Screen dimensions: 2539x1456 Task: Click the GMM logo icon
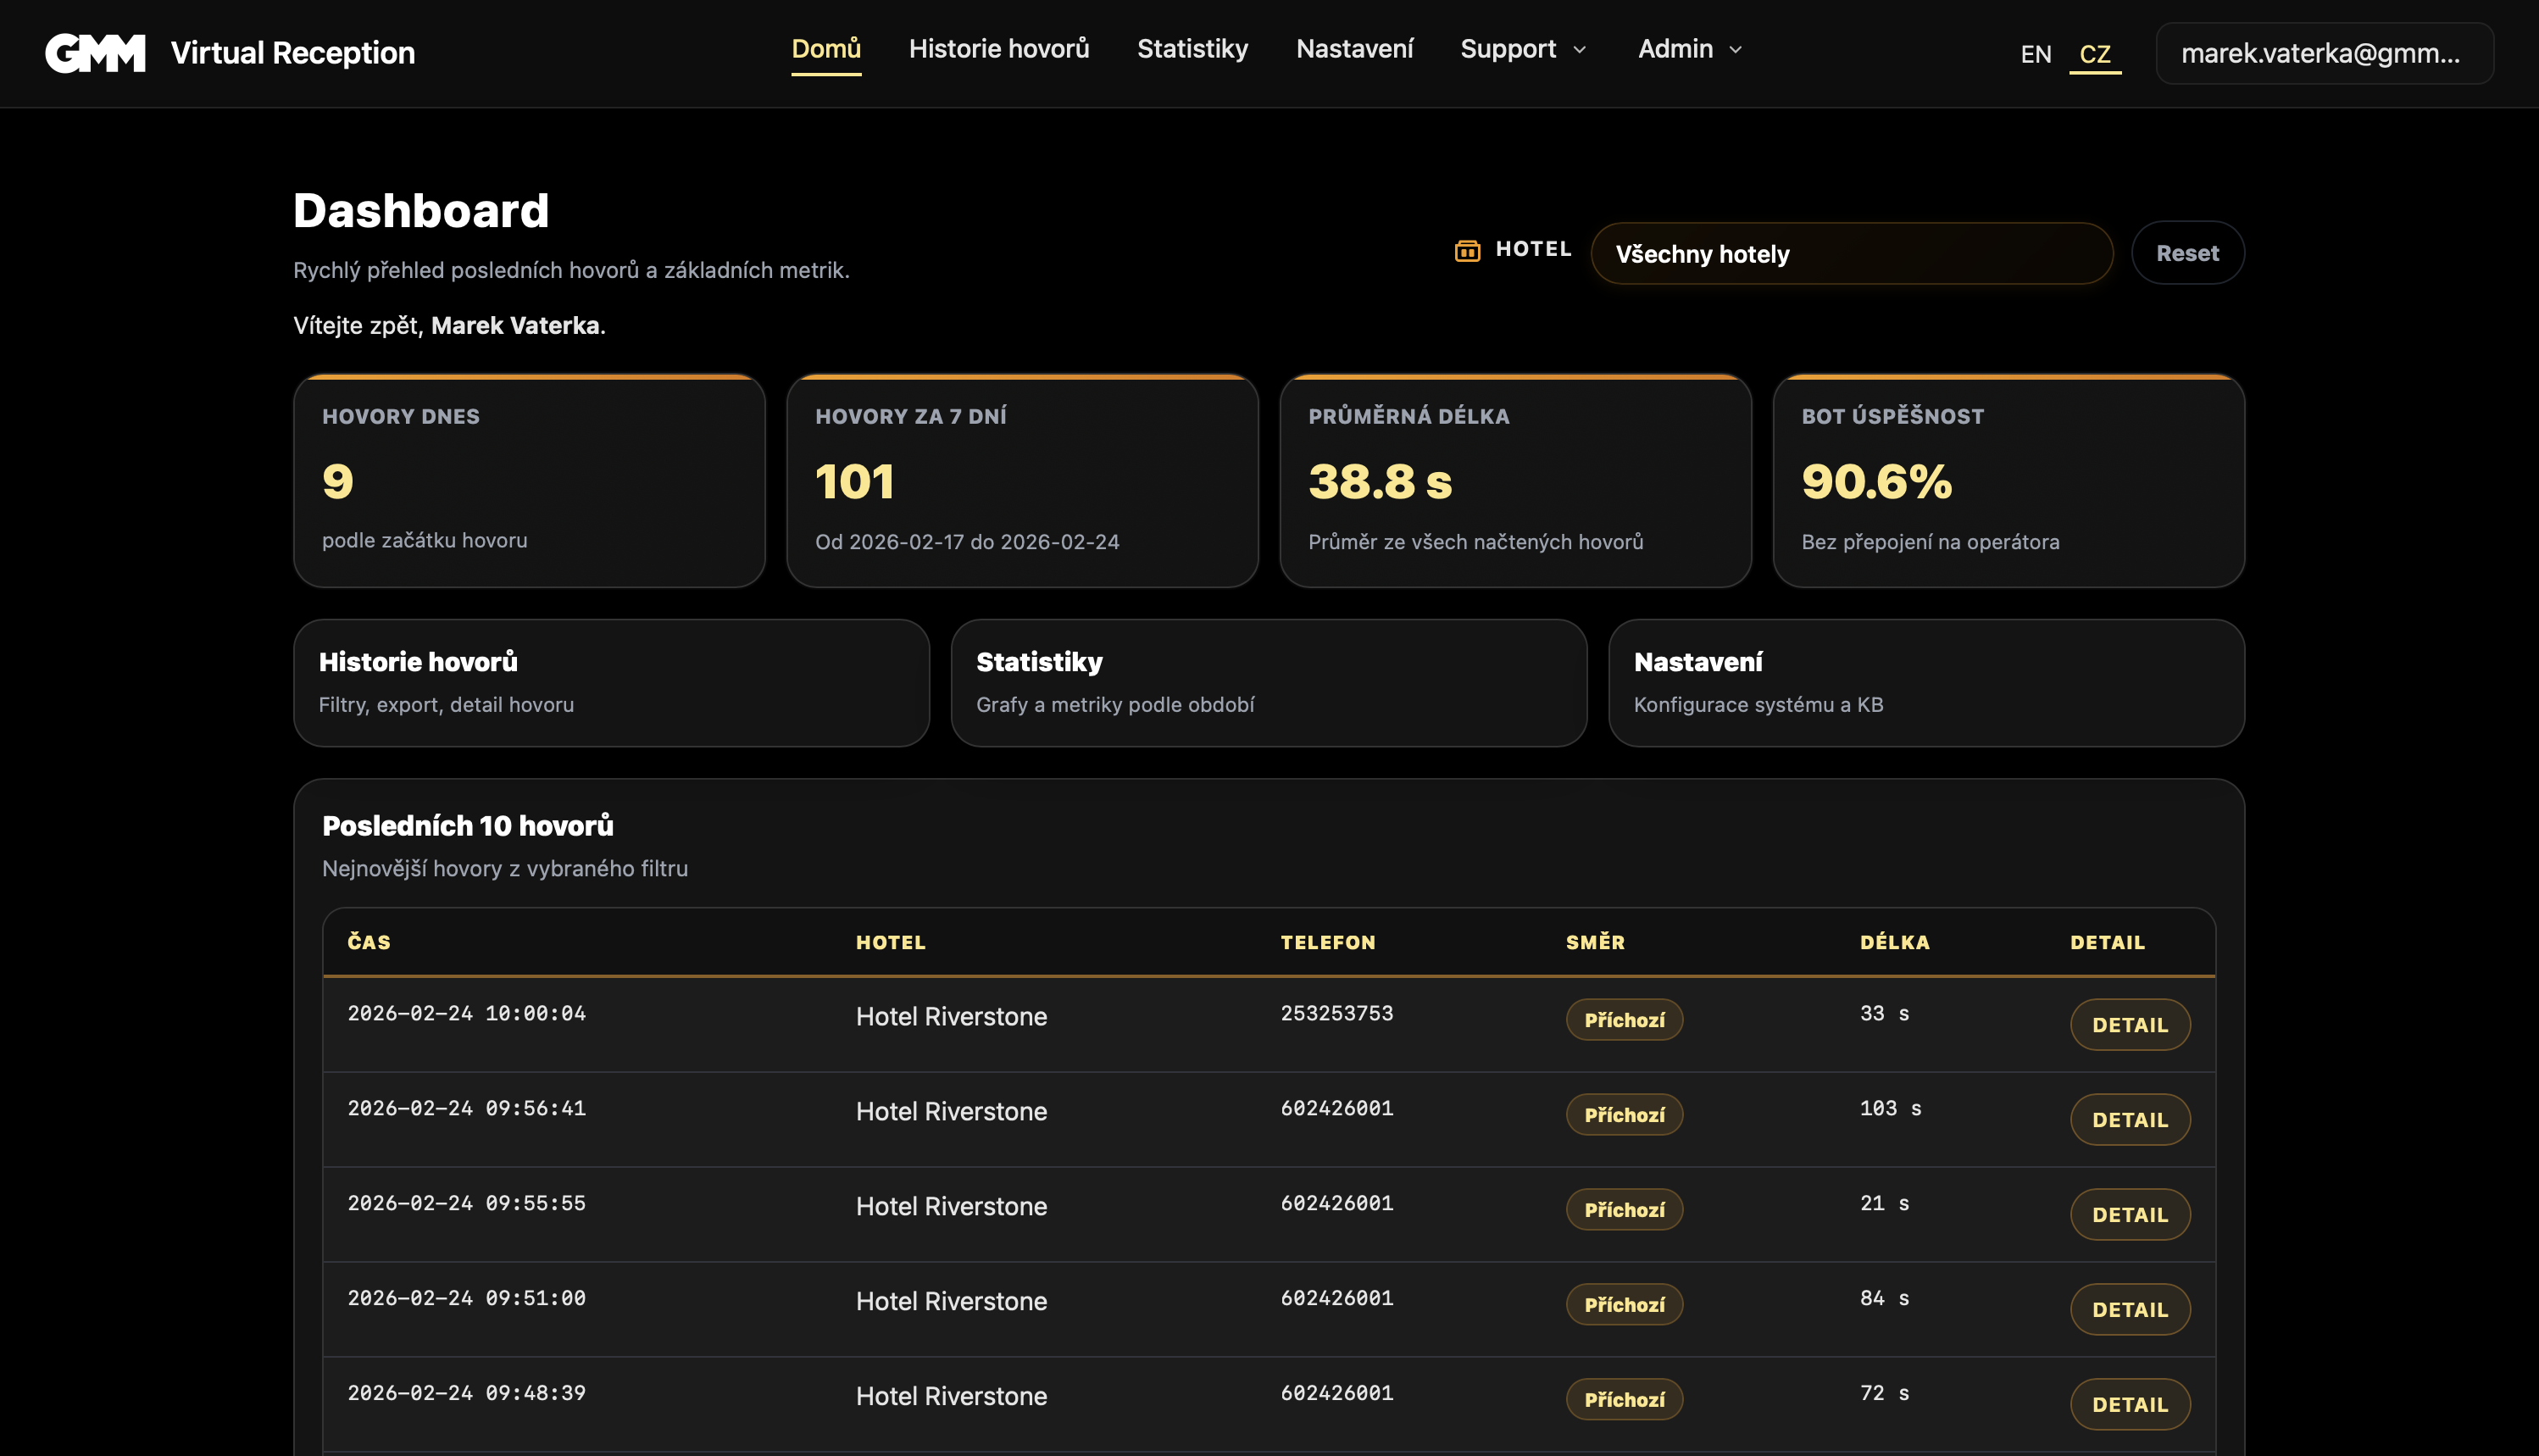tap(95, 53)
